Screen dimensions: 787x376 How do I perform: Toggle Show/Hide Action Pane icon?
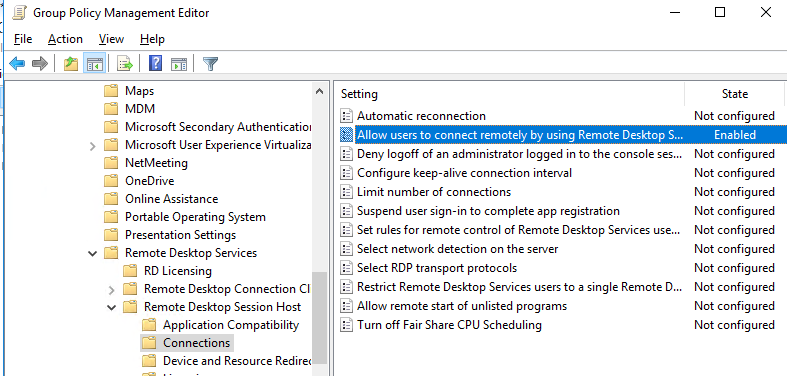179,64
